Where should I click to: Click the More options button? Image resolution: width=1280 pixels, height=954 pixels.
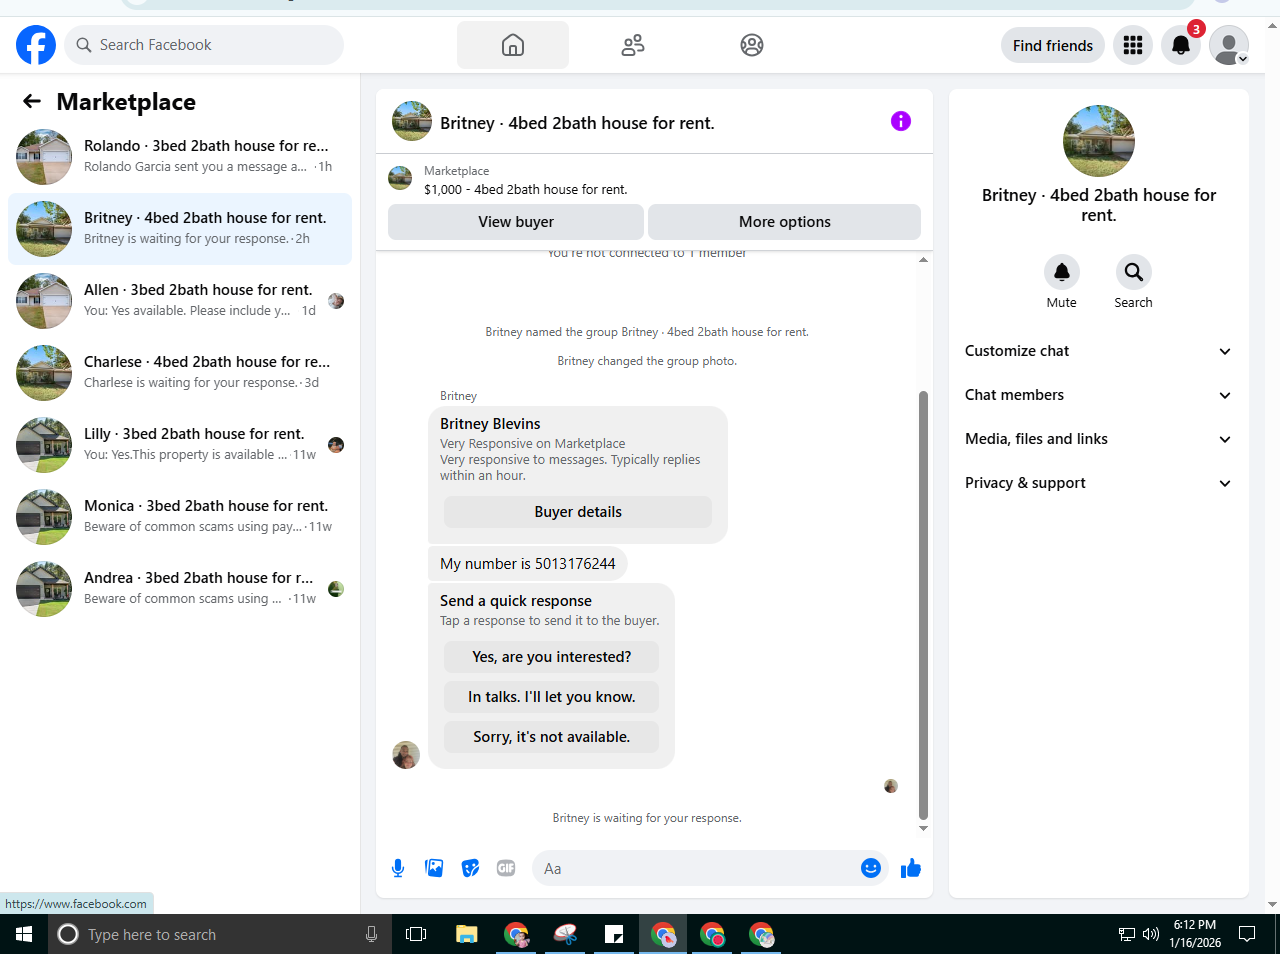click(x=785, y=222)
